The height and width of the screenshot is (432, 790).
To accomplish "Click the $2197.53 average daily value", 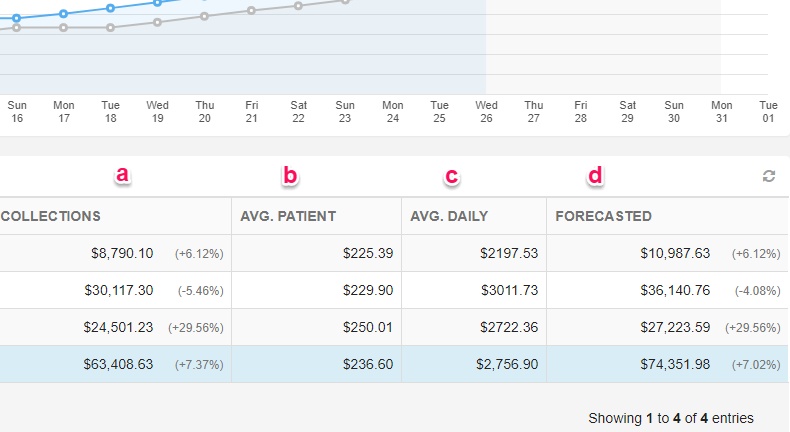I will 509,253.
